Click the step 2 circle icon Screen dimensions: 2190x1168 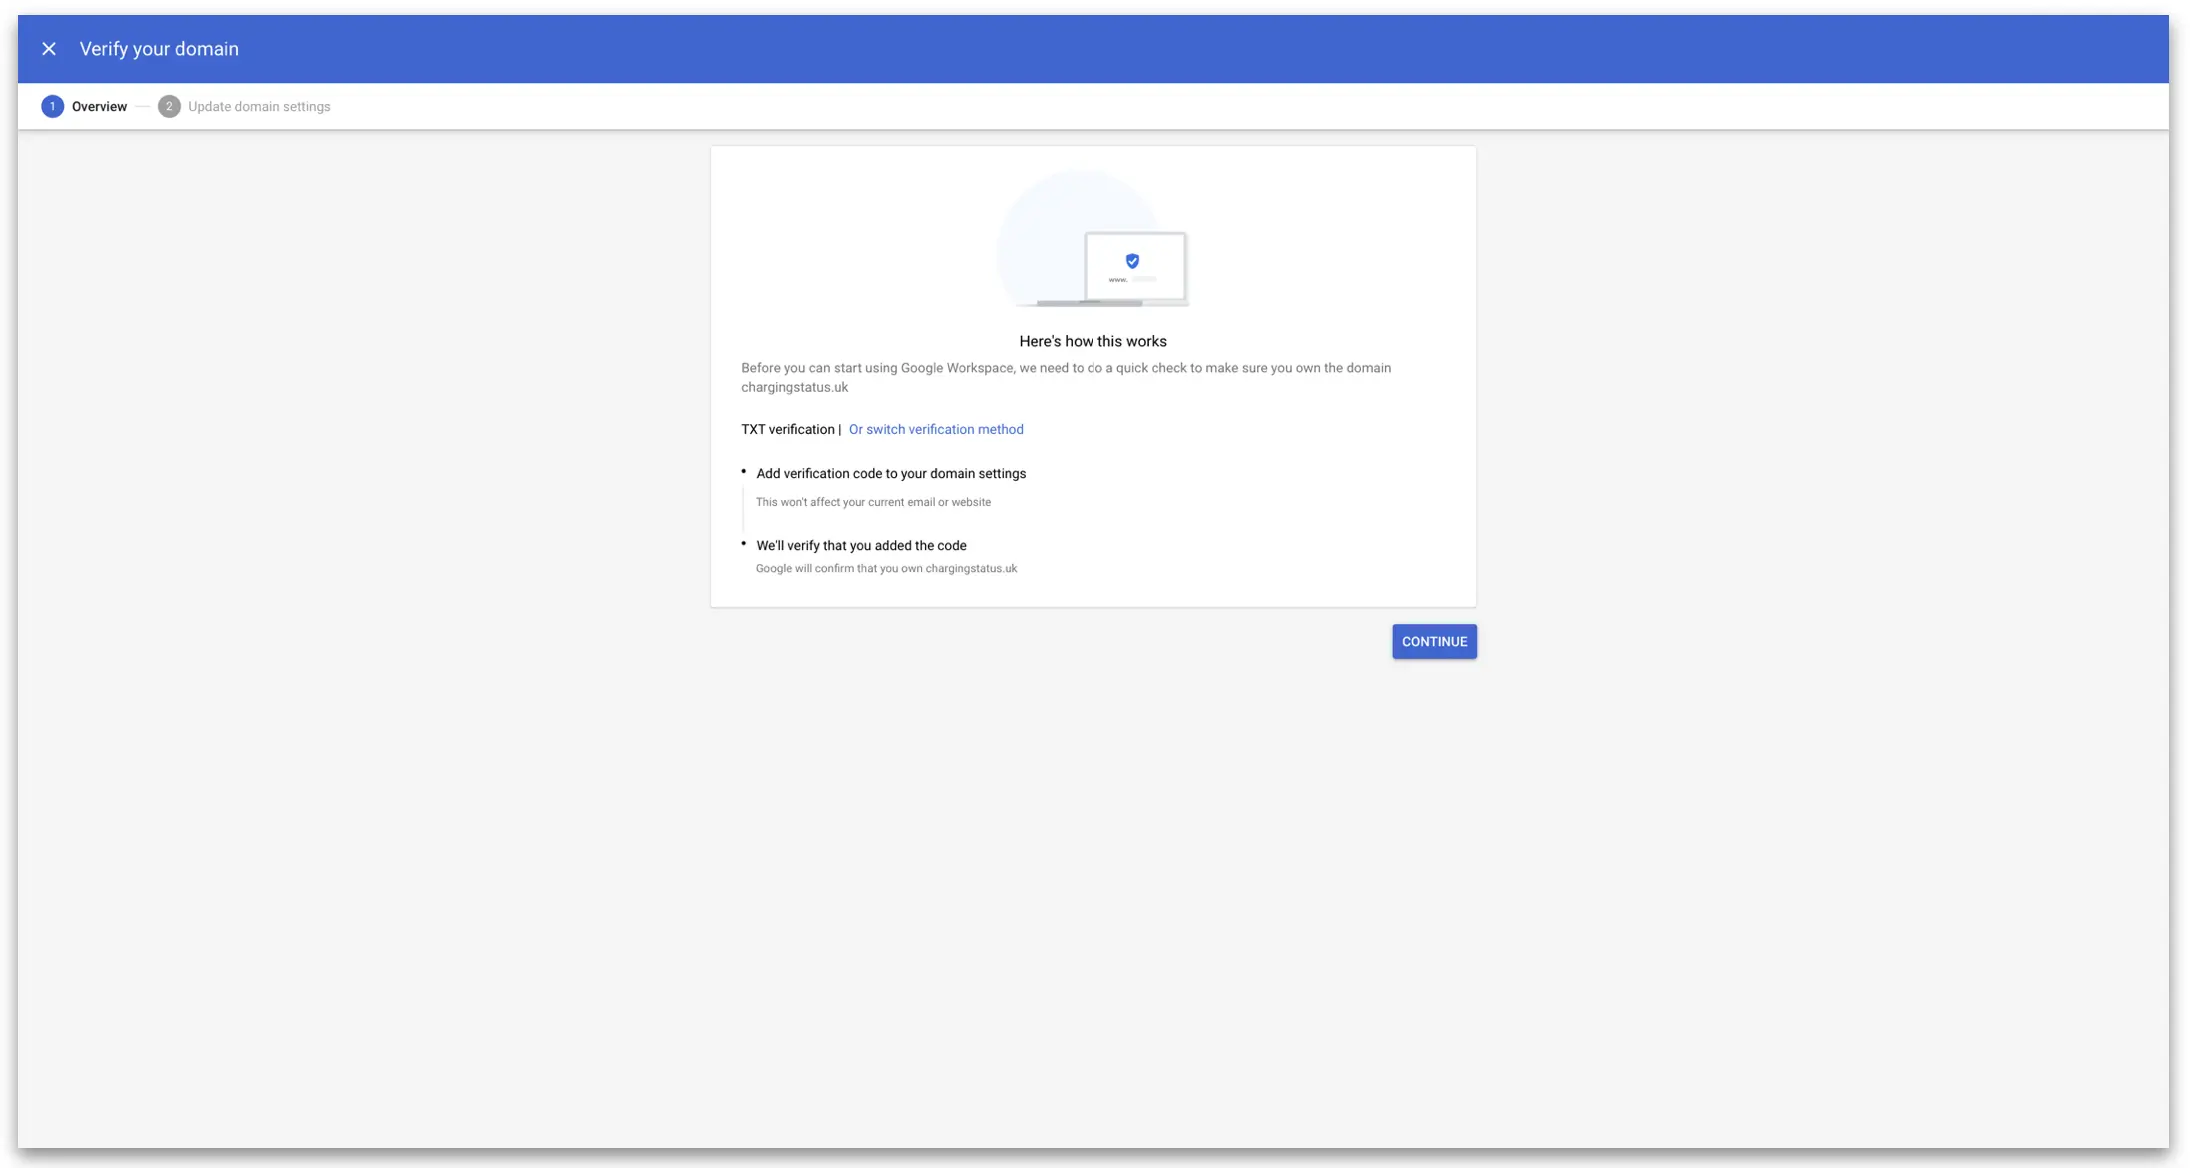(x=169, y=106)
